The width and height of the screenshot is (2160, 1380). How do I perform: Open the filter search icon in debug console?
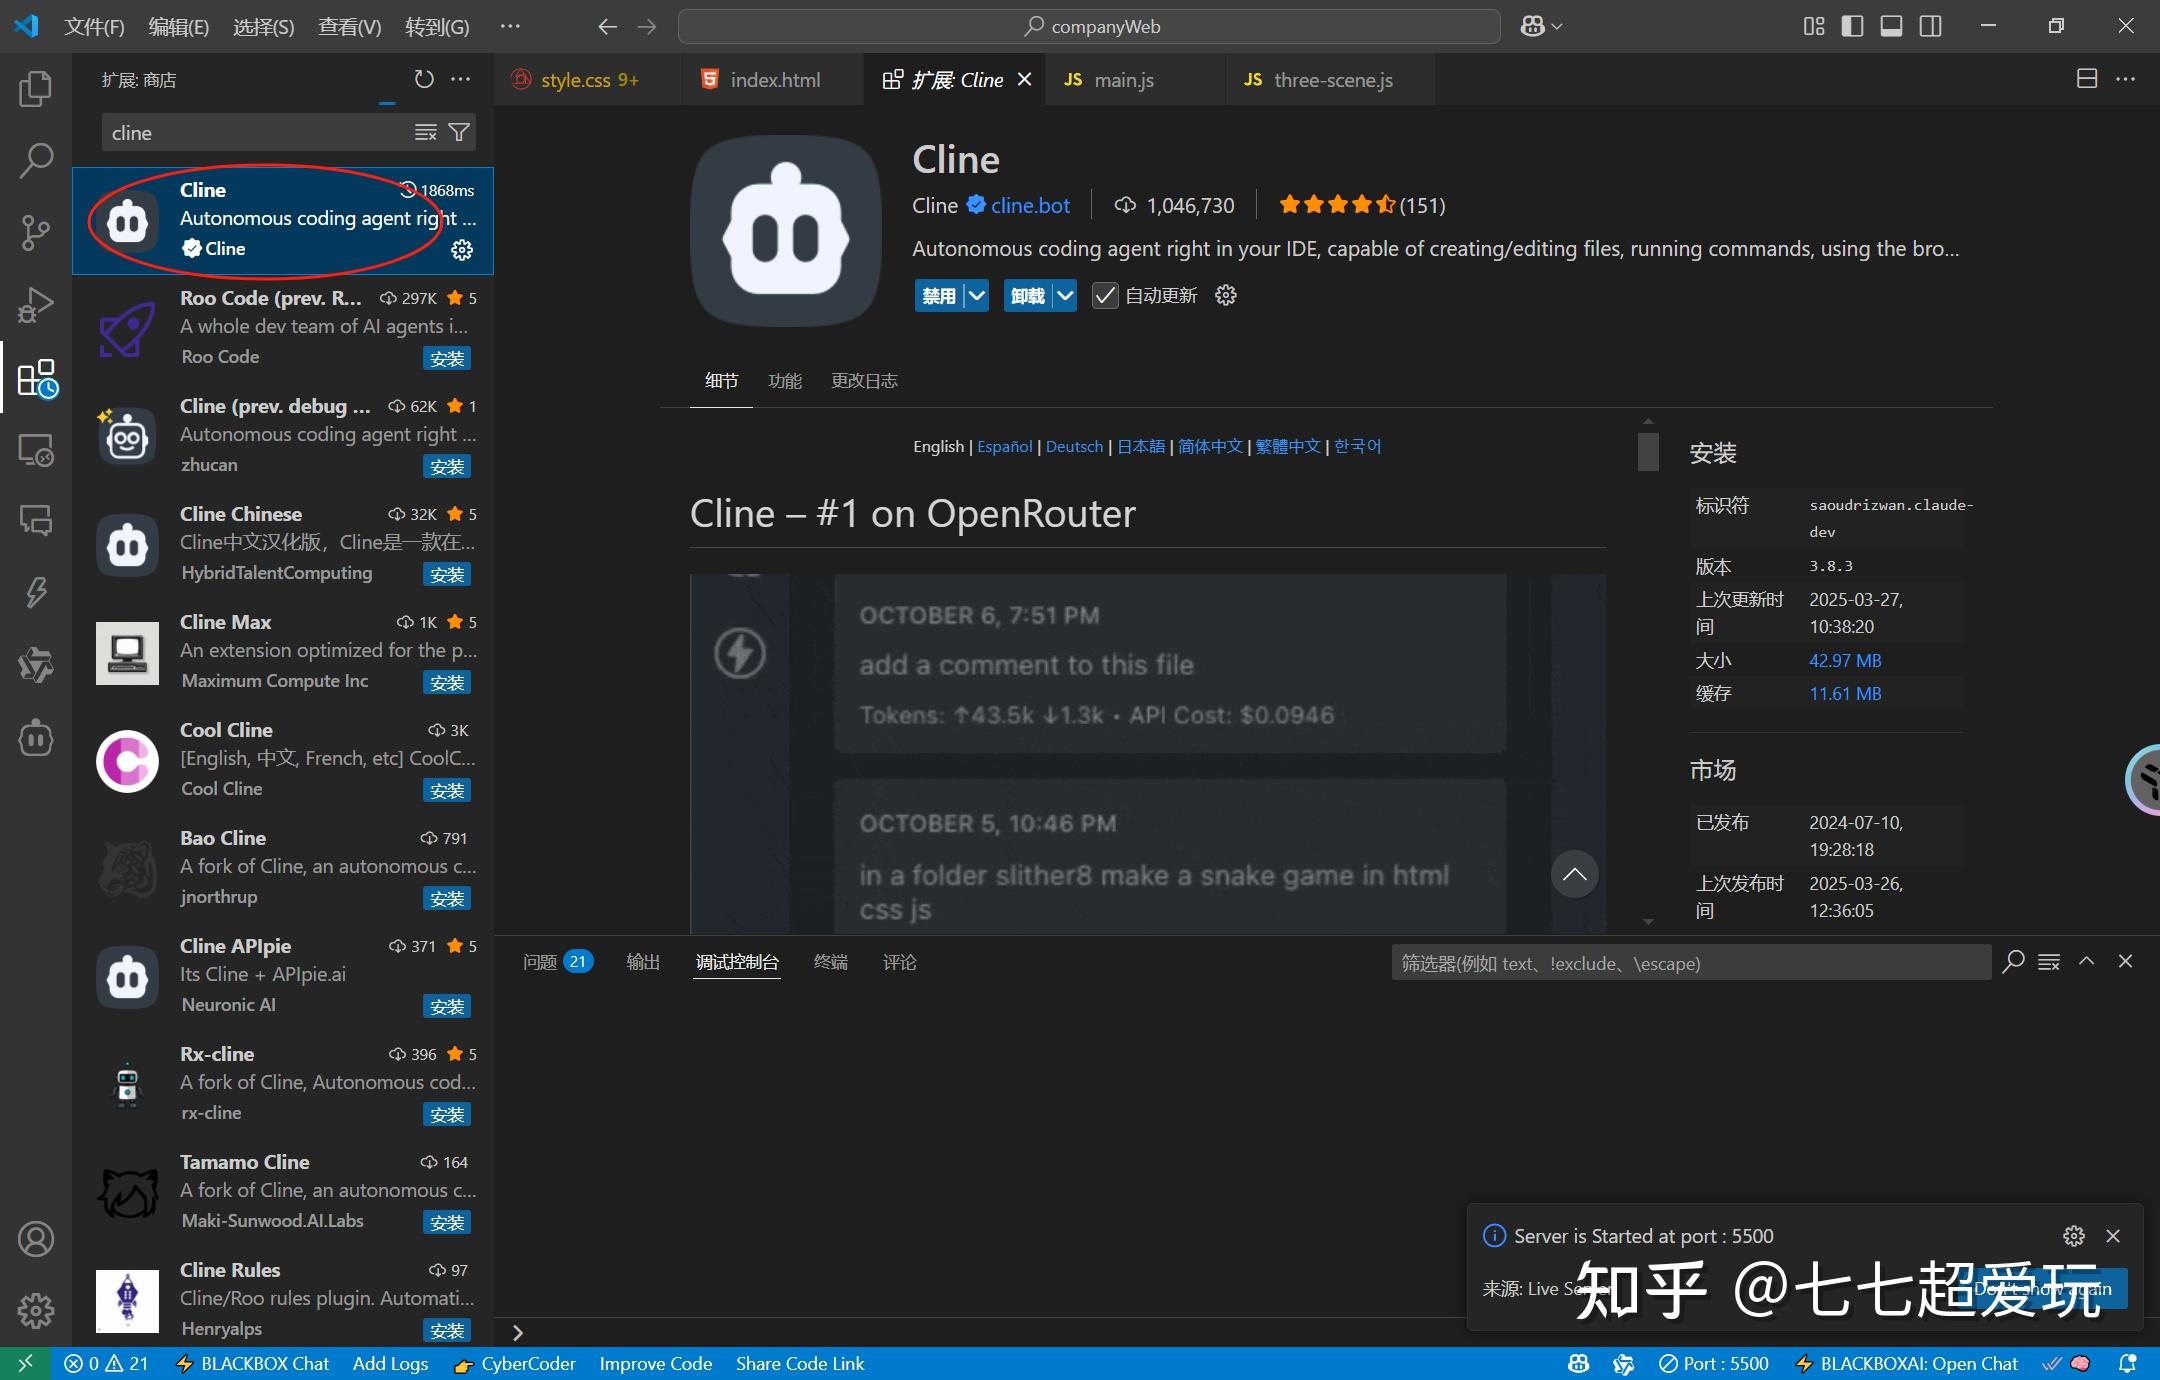click(2013, 961)
